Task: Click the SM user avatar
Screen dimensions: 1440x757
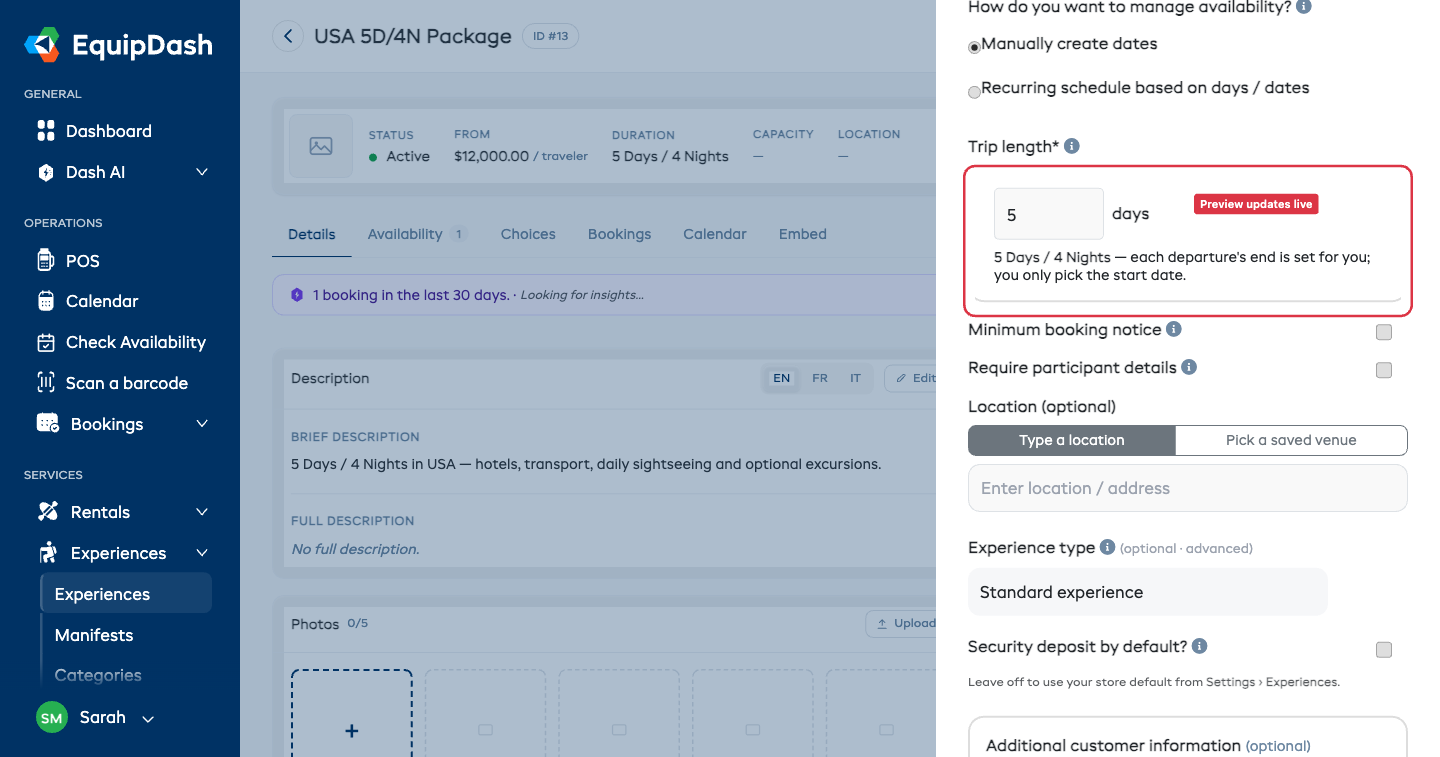Action: 52,717
